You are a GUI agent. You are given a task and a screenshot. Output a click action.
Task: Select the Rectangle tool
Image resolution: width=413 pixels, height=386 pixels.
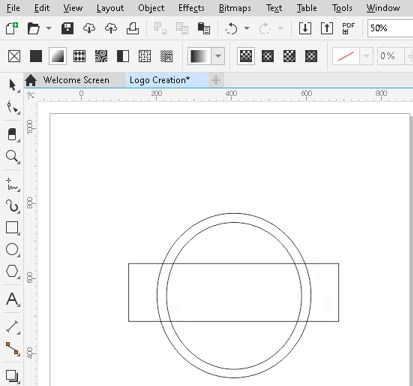(12, 228)
